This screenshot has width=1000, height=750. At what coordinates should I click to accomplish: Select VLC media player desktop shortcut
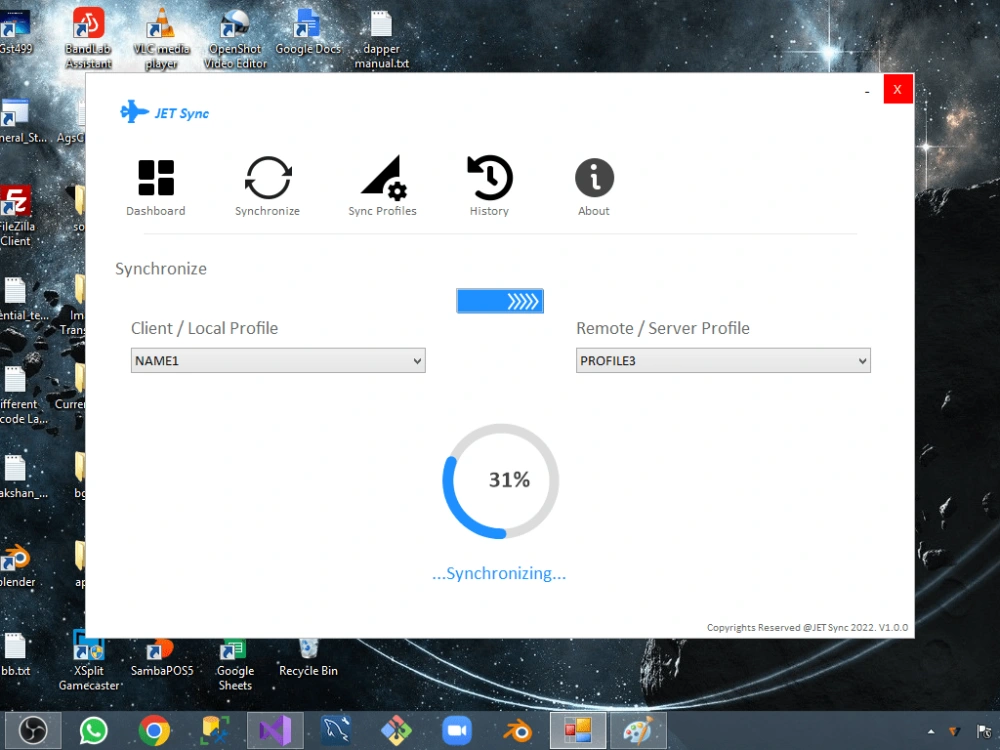(161, 38)
